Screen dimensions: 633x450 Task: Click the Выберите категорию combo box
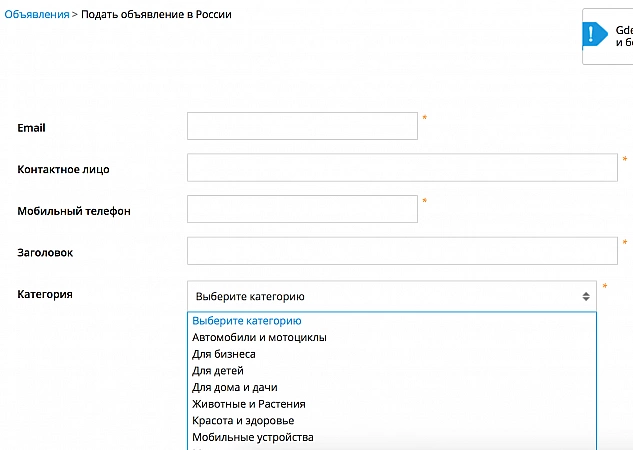click(380, 296)
